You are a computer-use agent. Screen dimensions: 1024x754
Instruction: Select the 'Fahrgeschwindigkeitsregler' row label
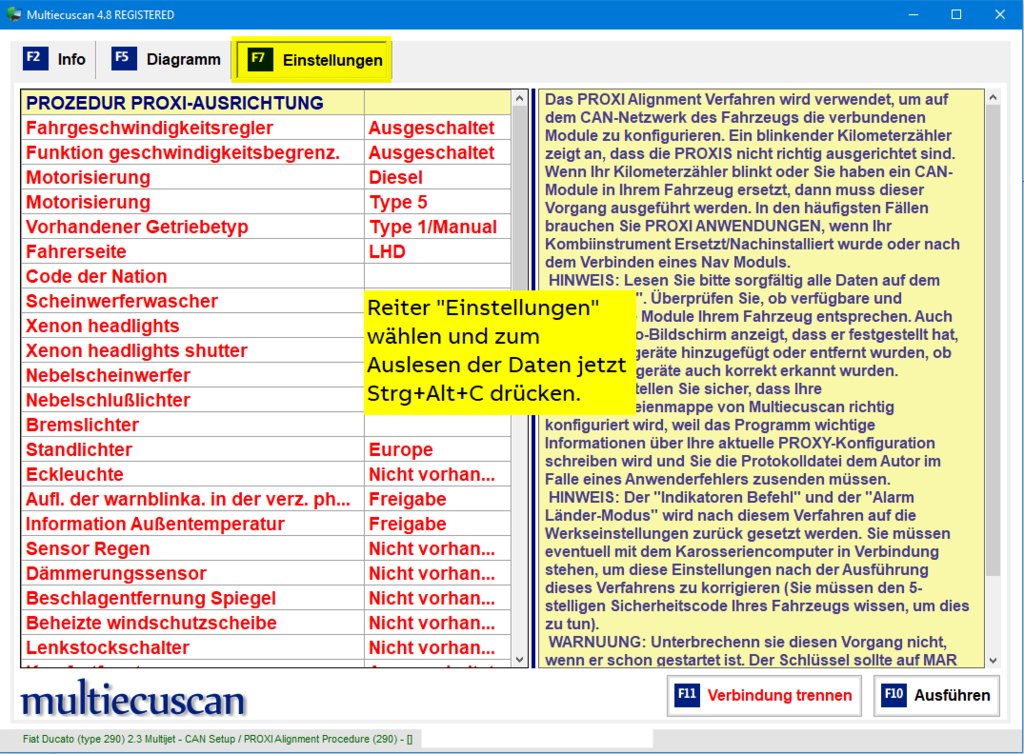[150, 128]
